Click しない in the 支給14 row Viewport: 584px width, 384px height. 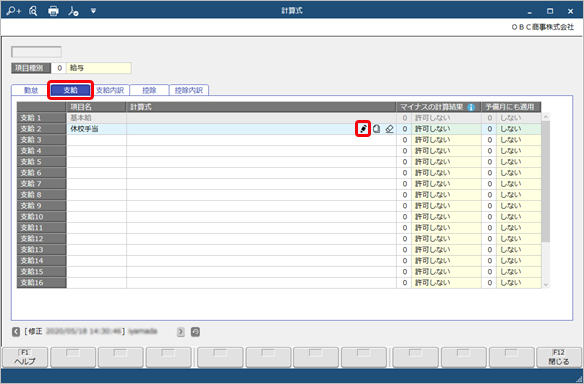tap(518, 261)
